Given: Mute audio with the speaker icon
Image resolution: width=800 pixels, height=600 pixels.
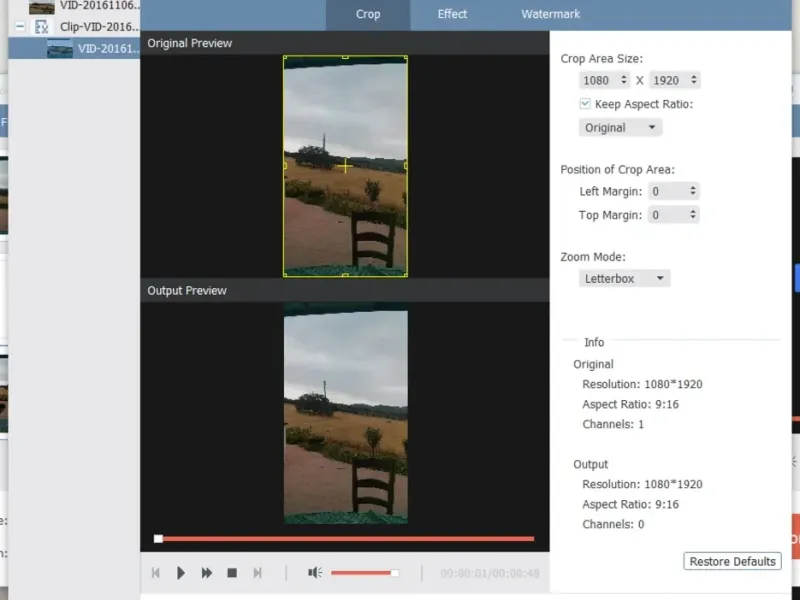Looking at the screenshot, I should click(315, 572).
